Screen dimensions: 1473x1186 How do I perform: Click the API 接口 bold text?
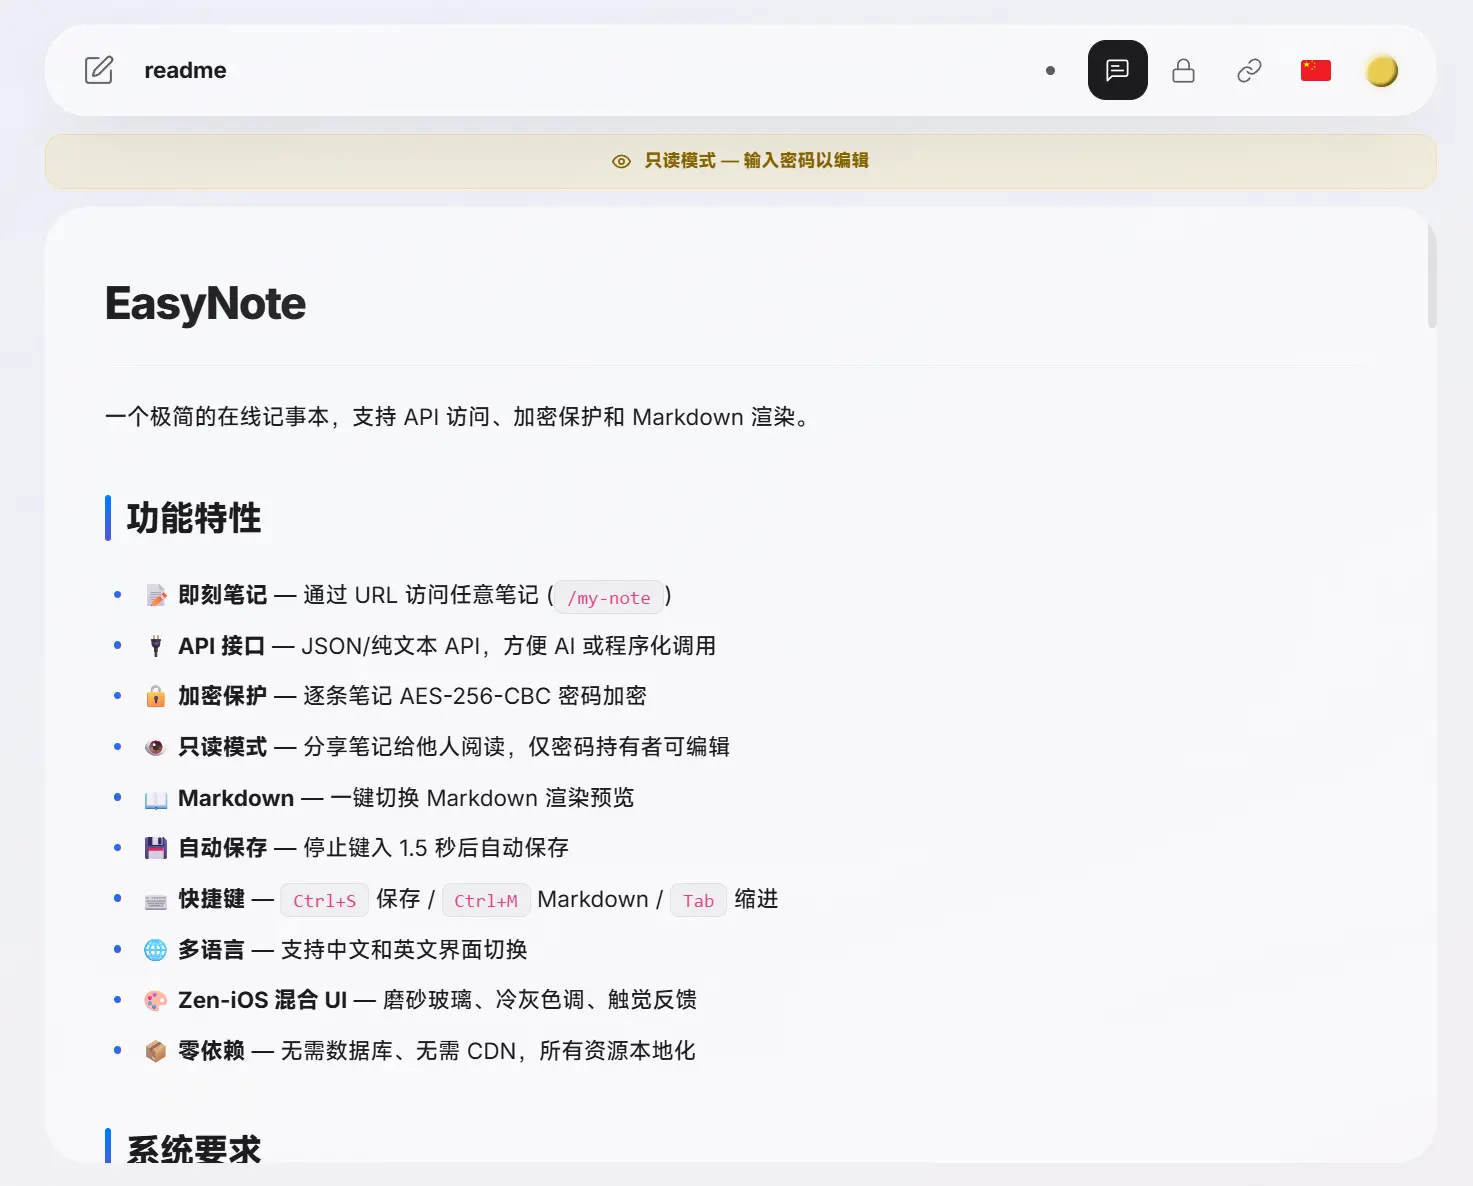221,646
